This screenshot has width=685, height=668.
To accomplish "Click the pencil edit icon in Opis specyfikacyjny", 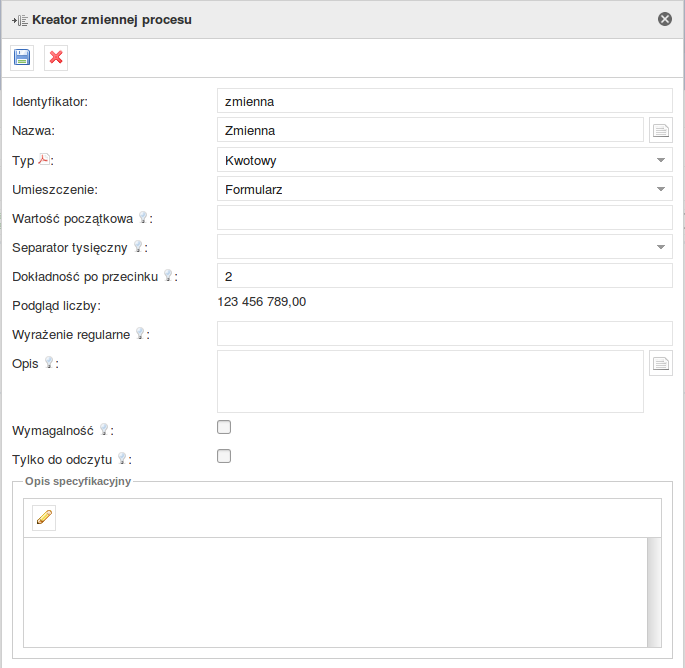I will (44, 517).
